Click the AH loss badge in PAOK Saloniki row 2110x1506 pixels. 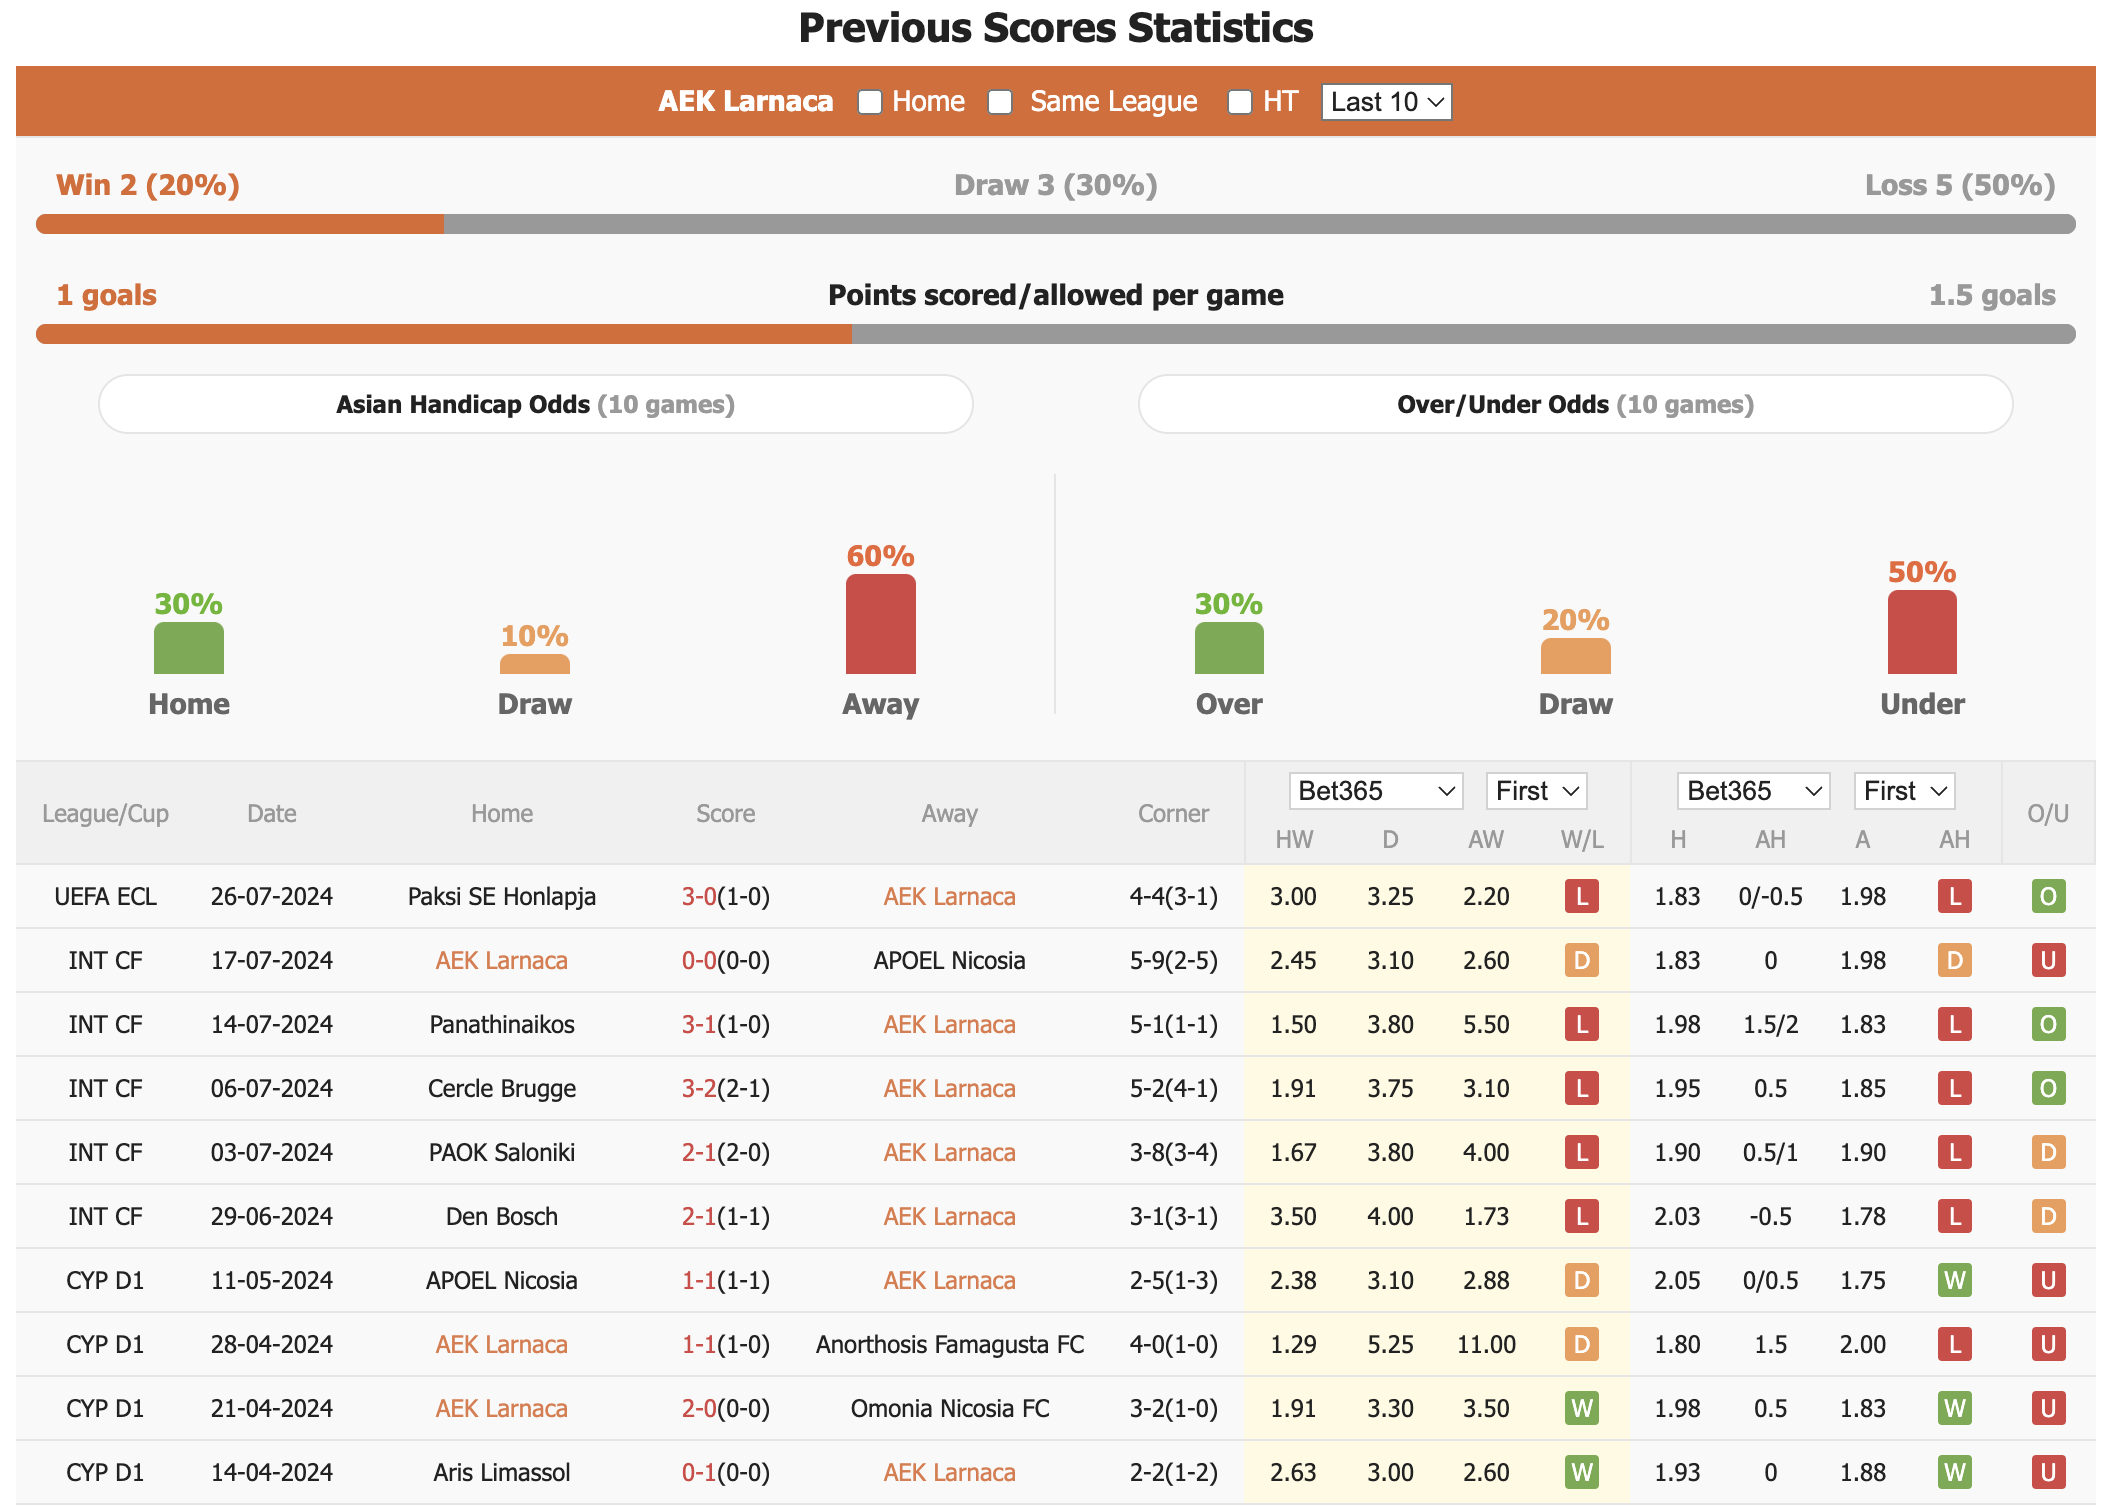[x=1955, y=1152]
